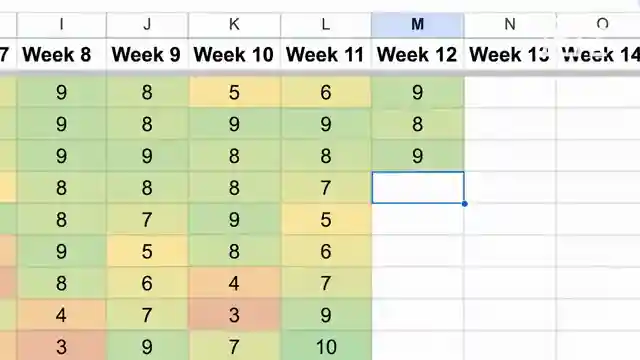Select column M header

[x=418, y=24]
